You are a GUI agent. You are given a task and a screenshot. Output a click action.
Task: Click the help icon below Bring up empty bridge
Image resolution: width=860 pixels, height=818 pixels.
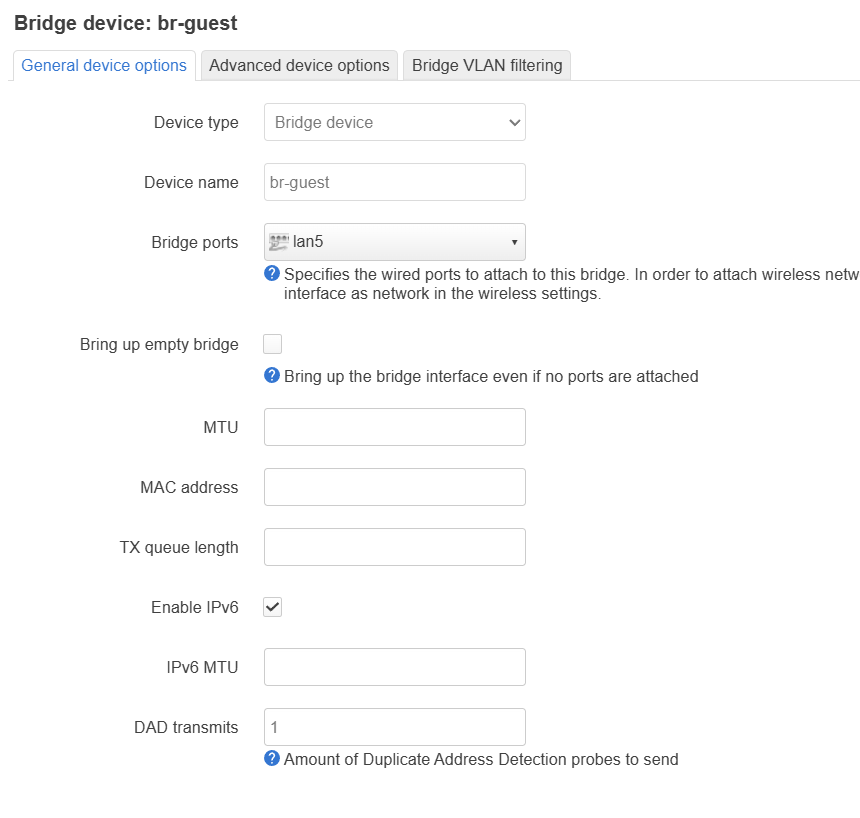coord(271,376)
